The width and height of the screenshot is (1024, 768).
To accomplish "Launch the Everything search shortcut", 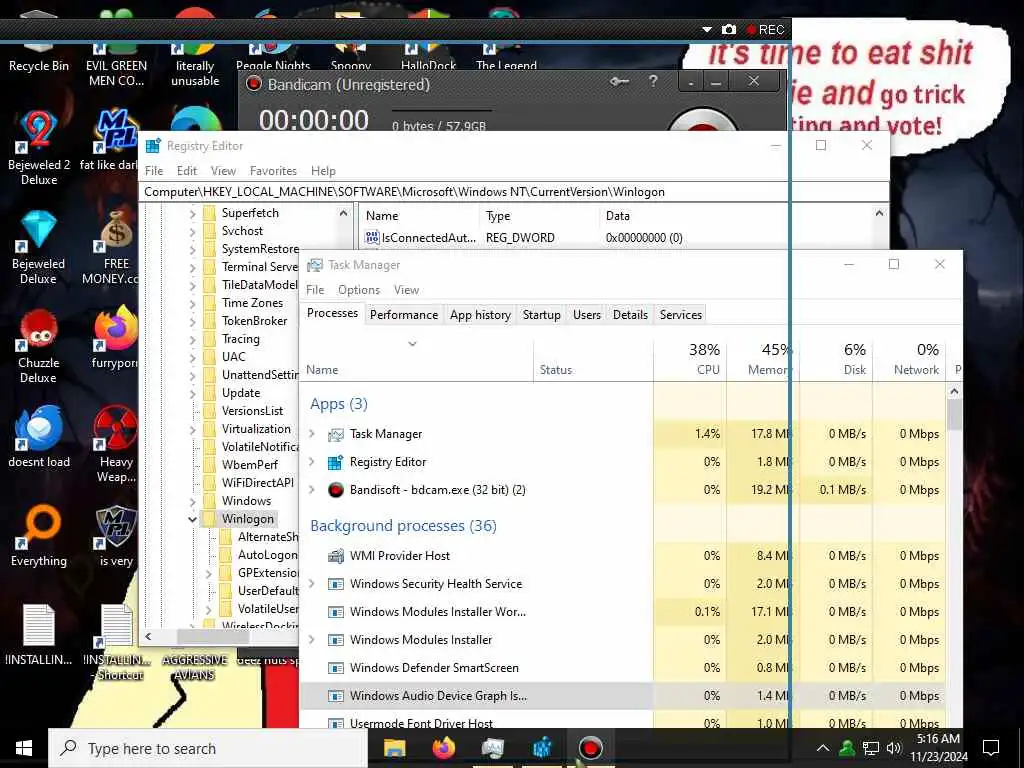I will coord(39,536).
